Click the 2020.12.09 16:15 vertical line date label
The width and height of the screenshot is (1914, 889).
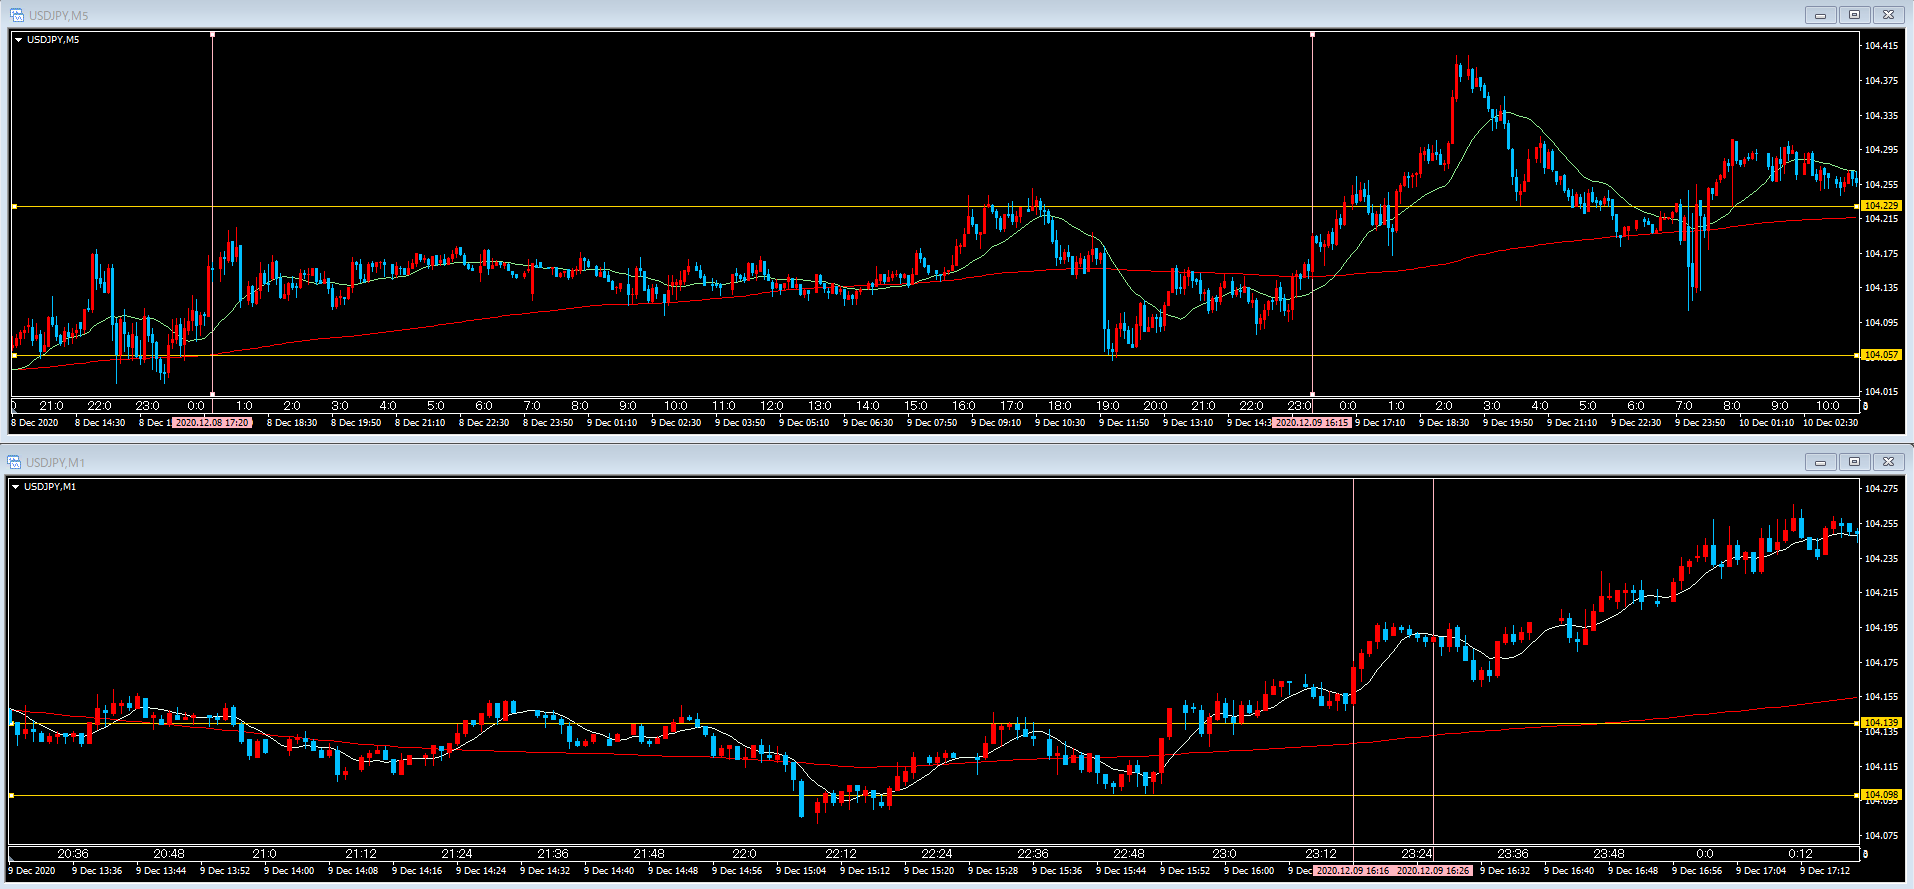tap(1312, 423)
